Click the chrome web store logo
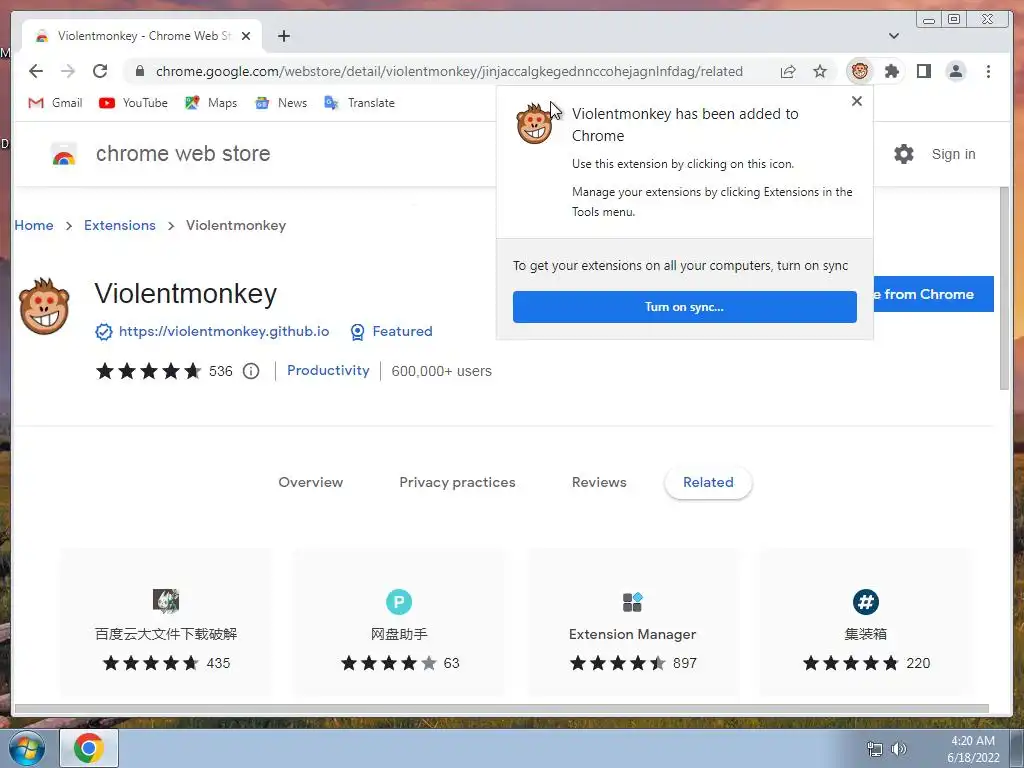Screen dimensions: 1024x768 (x=64, y=154)
